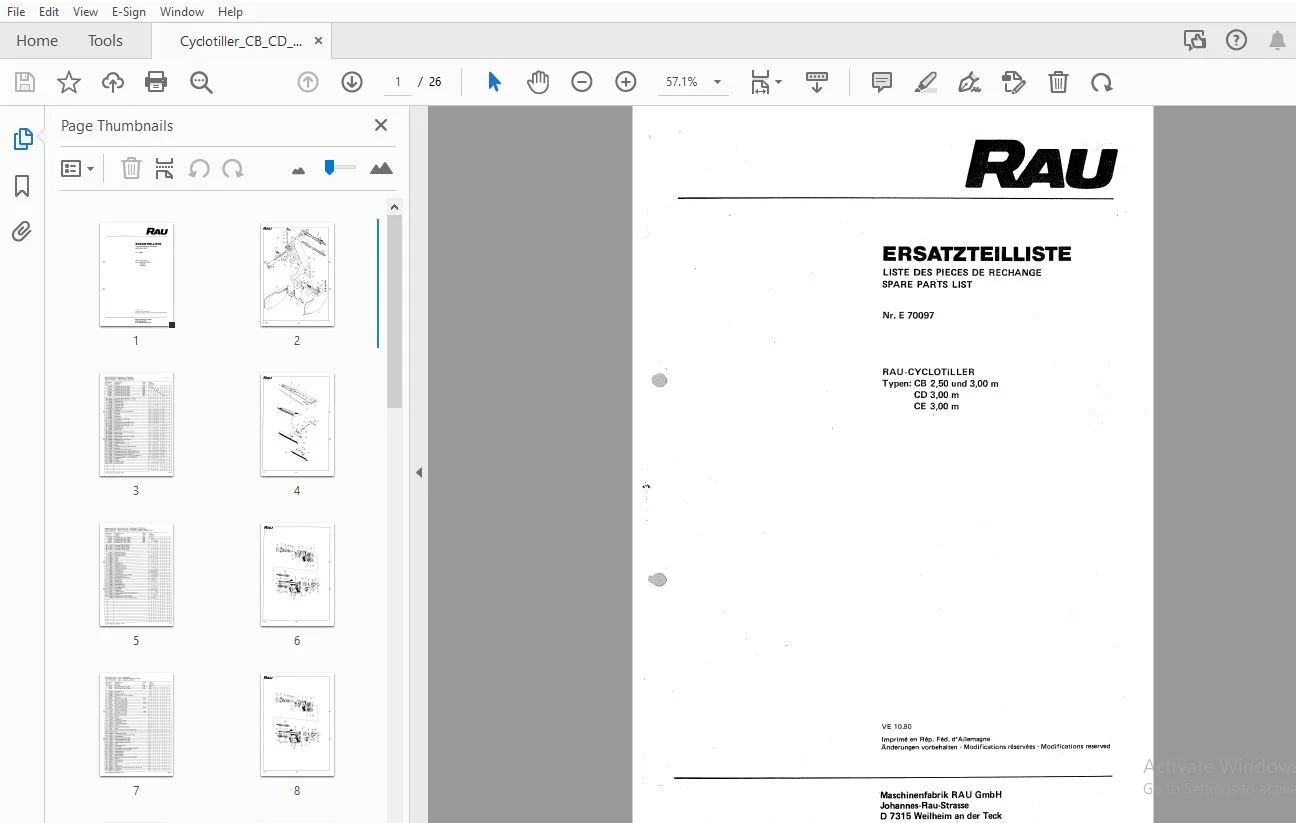The width and height of the screenshot is (1296, 823).
Task: Delete selected thumbnails with the panel trash icon
Action: coord(131,168)
